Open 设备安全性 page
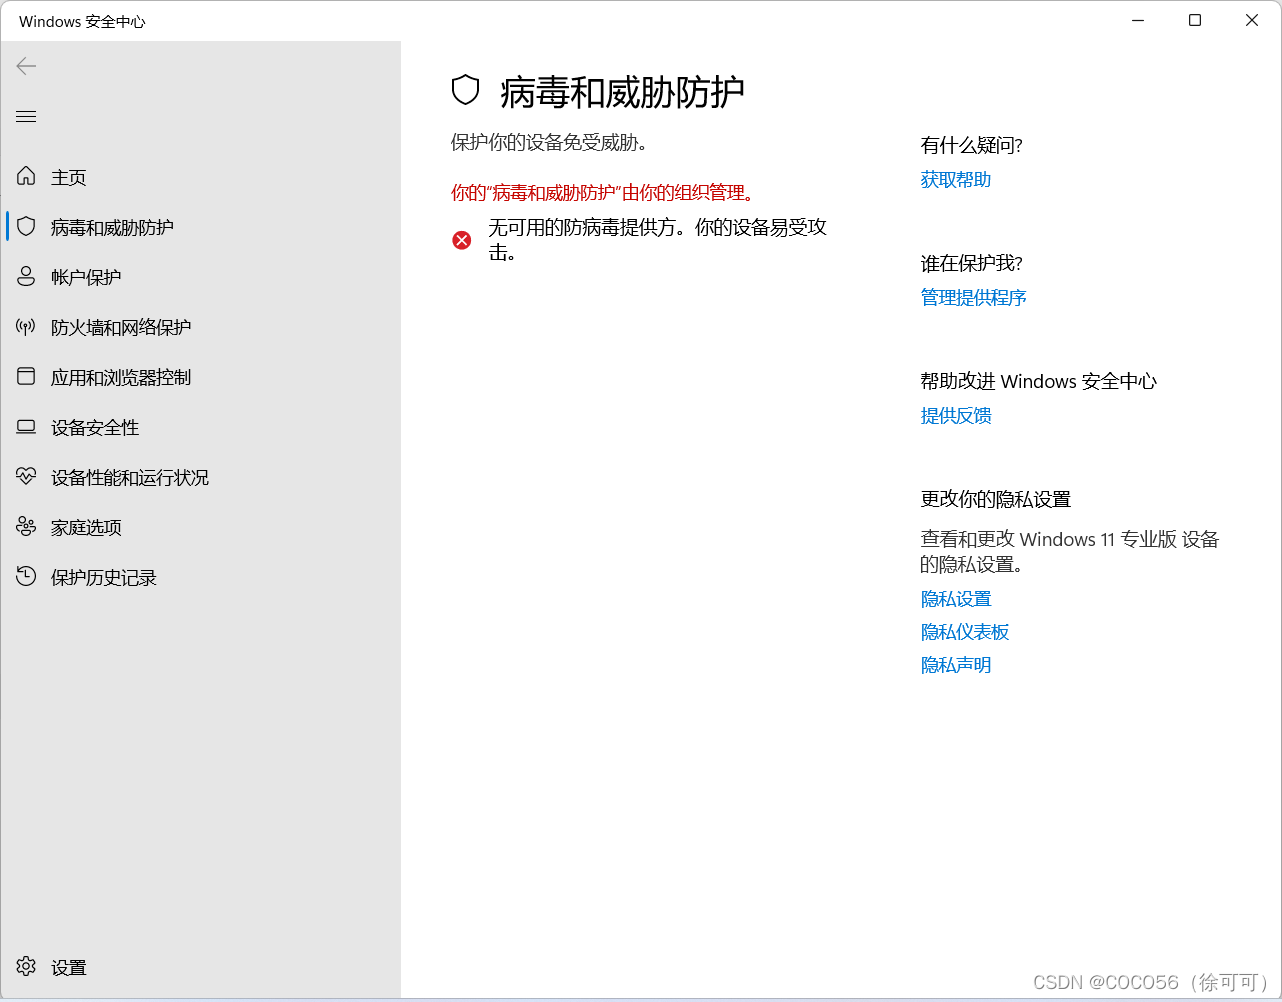 [x=95, y=428]
